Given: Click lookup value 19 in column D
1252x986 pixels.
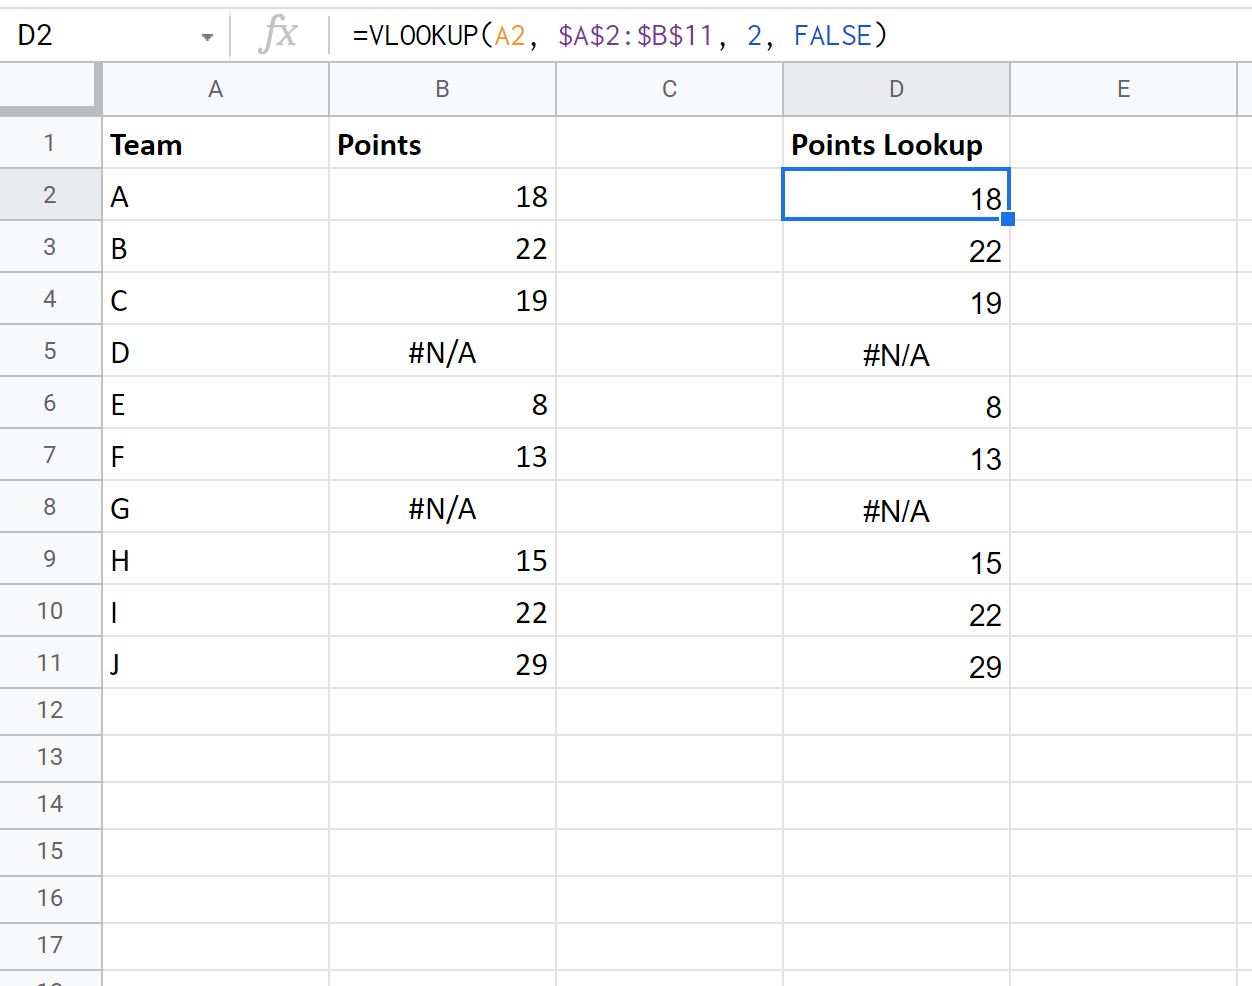Looking at the screenshot, I should click(896, 299).
